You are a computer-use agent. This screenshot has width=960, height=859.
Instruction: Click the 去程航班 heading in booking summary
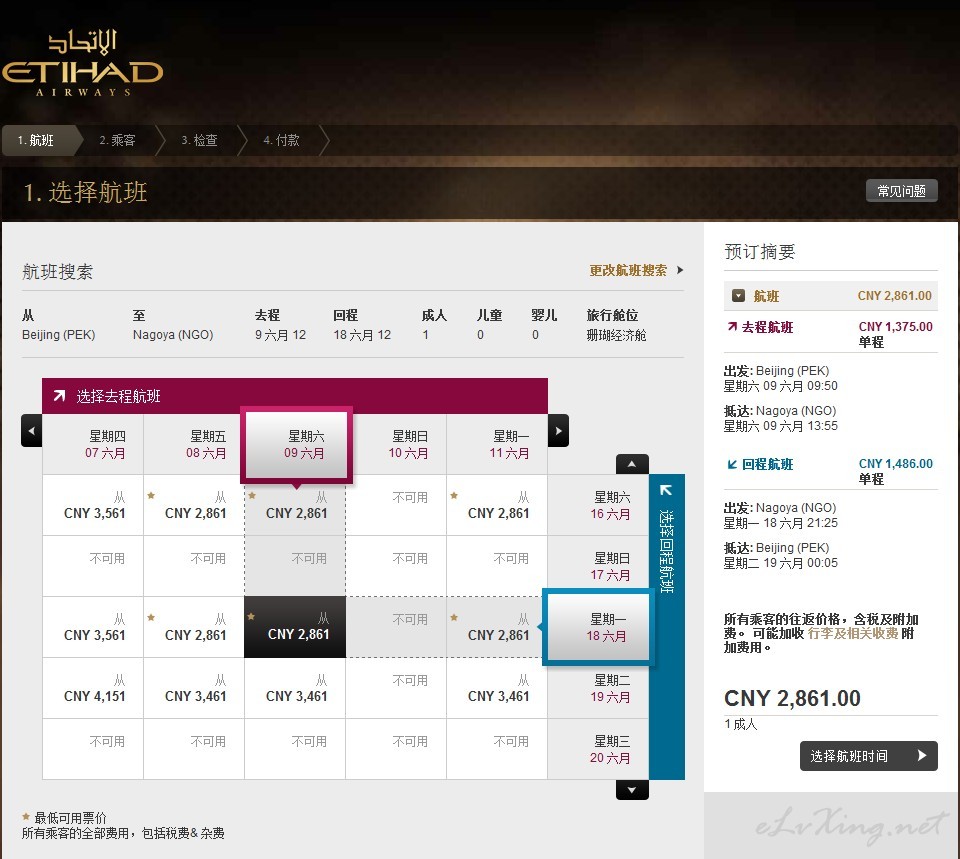[x=767, y=328]
